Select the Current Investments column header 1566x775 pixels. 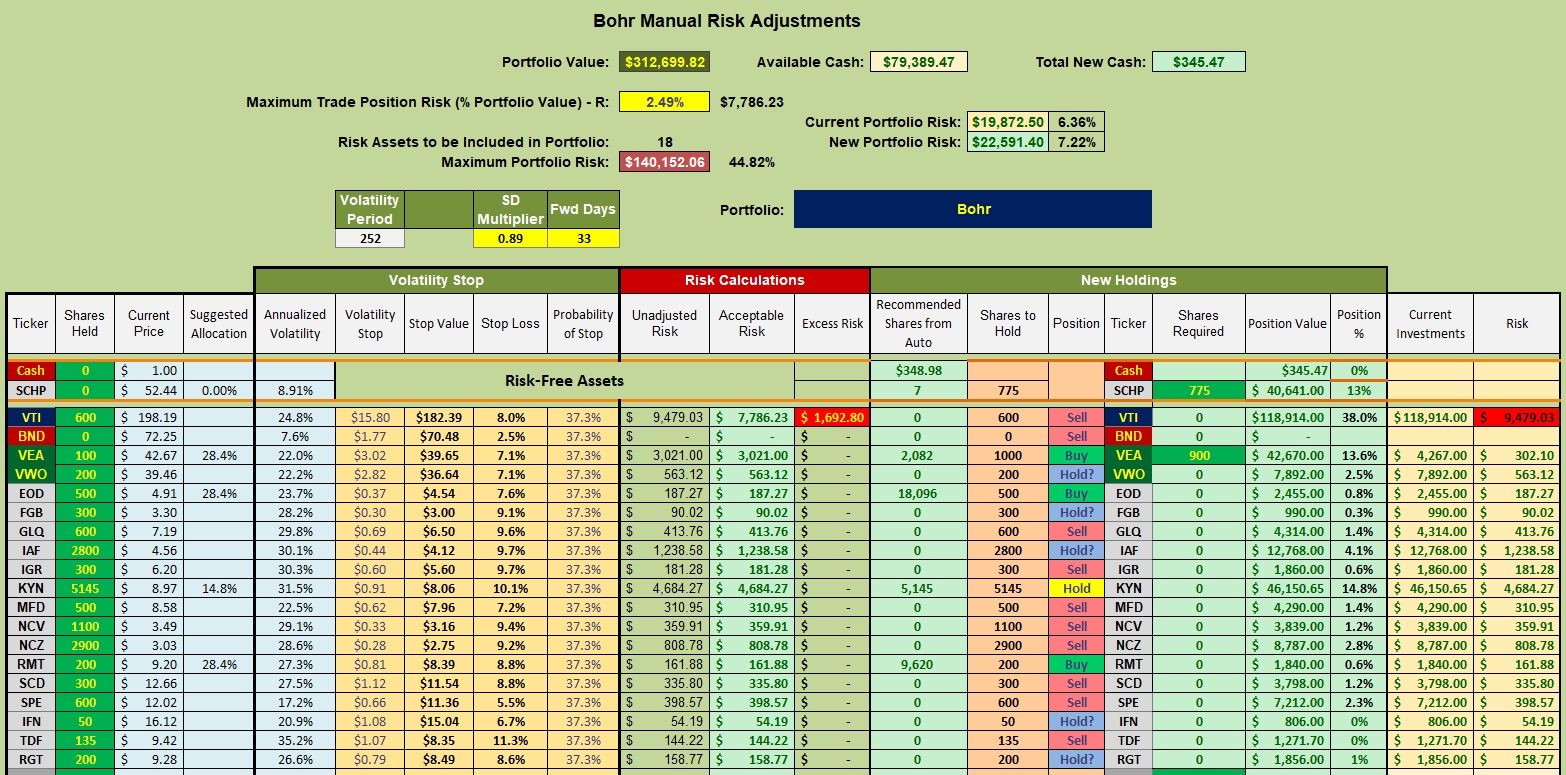(x=1430, y=323)
